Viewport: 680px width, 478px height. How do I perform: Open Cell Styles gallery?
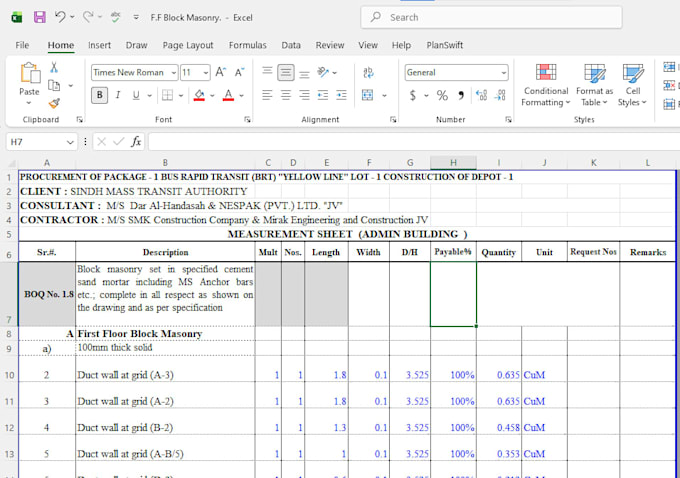pos(632,85)
